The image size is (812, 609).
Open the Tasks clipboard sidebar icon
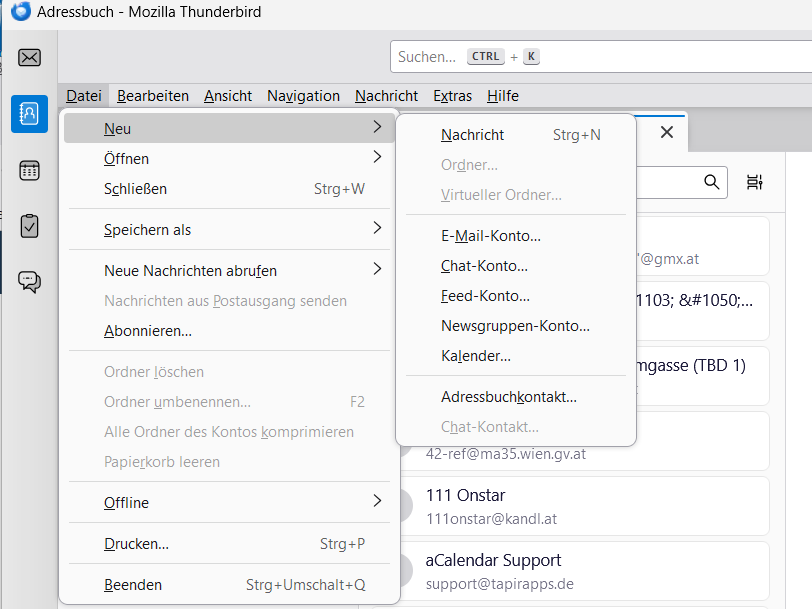[29, 226]
